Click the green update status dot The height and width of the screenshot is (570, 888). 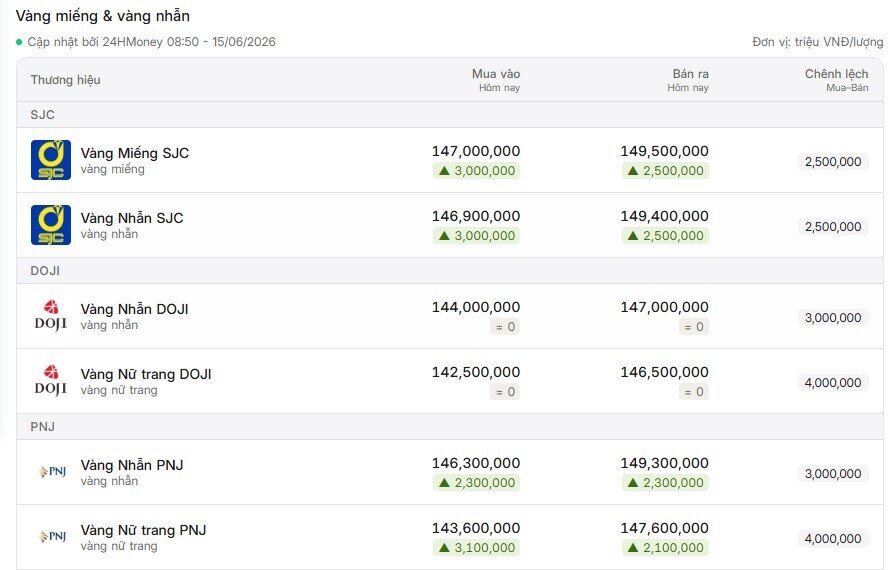19,42
